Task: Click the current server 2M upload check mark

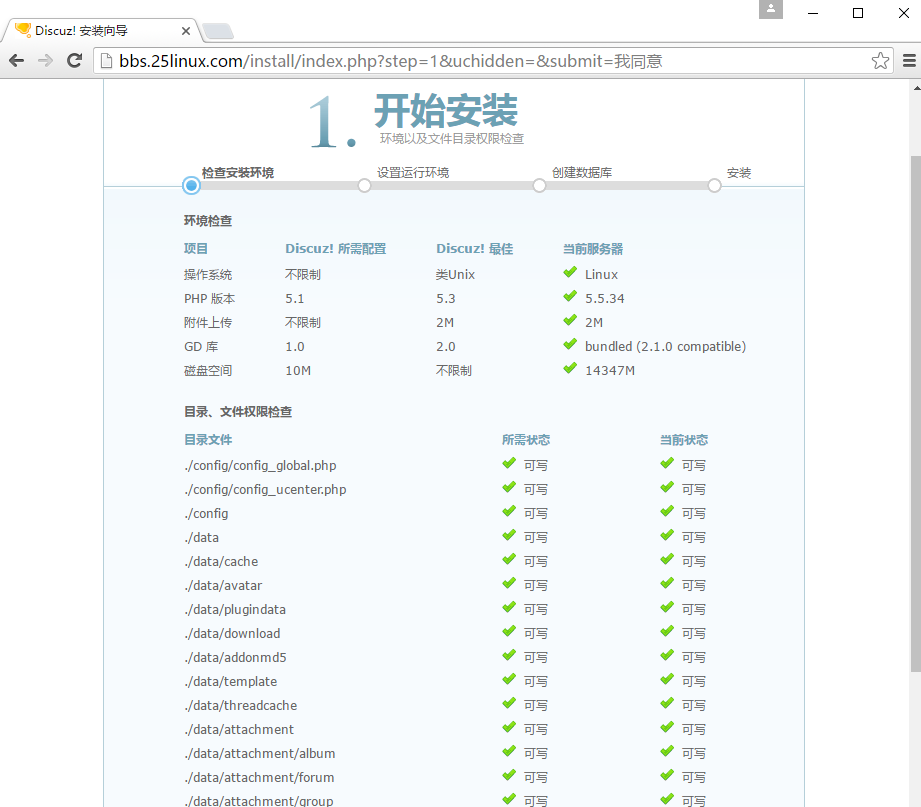Action: click(x=570, y=321)
